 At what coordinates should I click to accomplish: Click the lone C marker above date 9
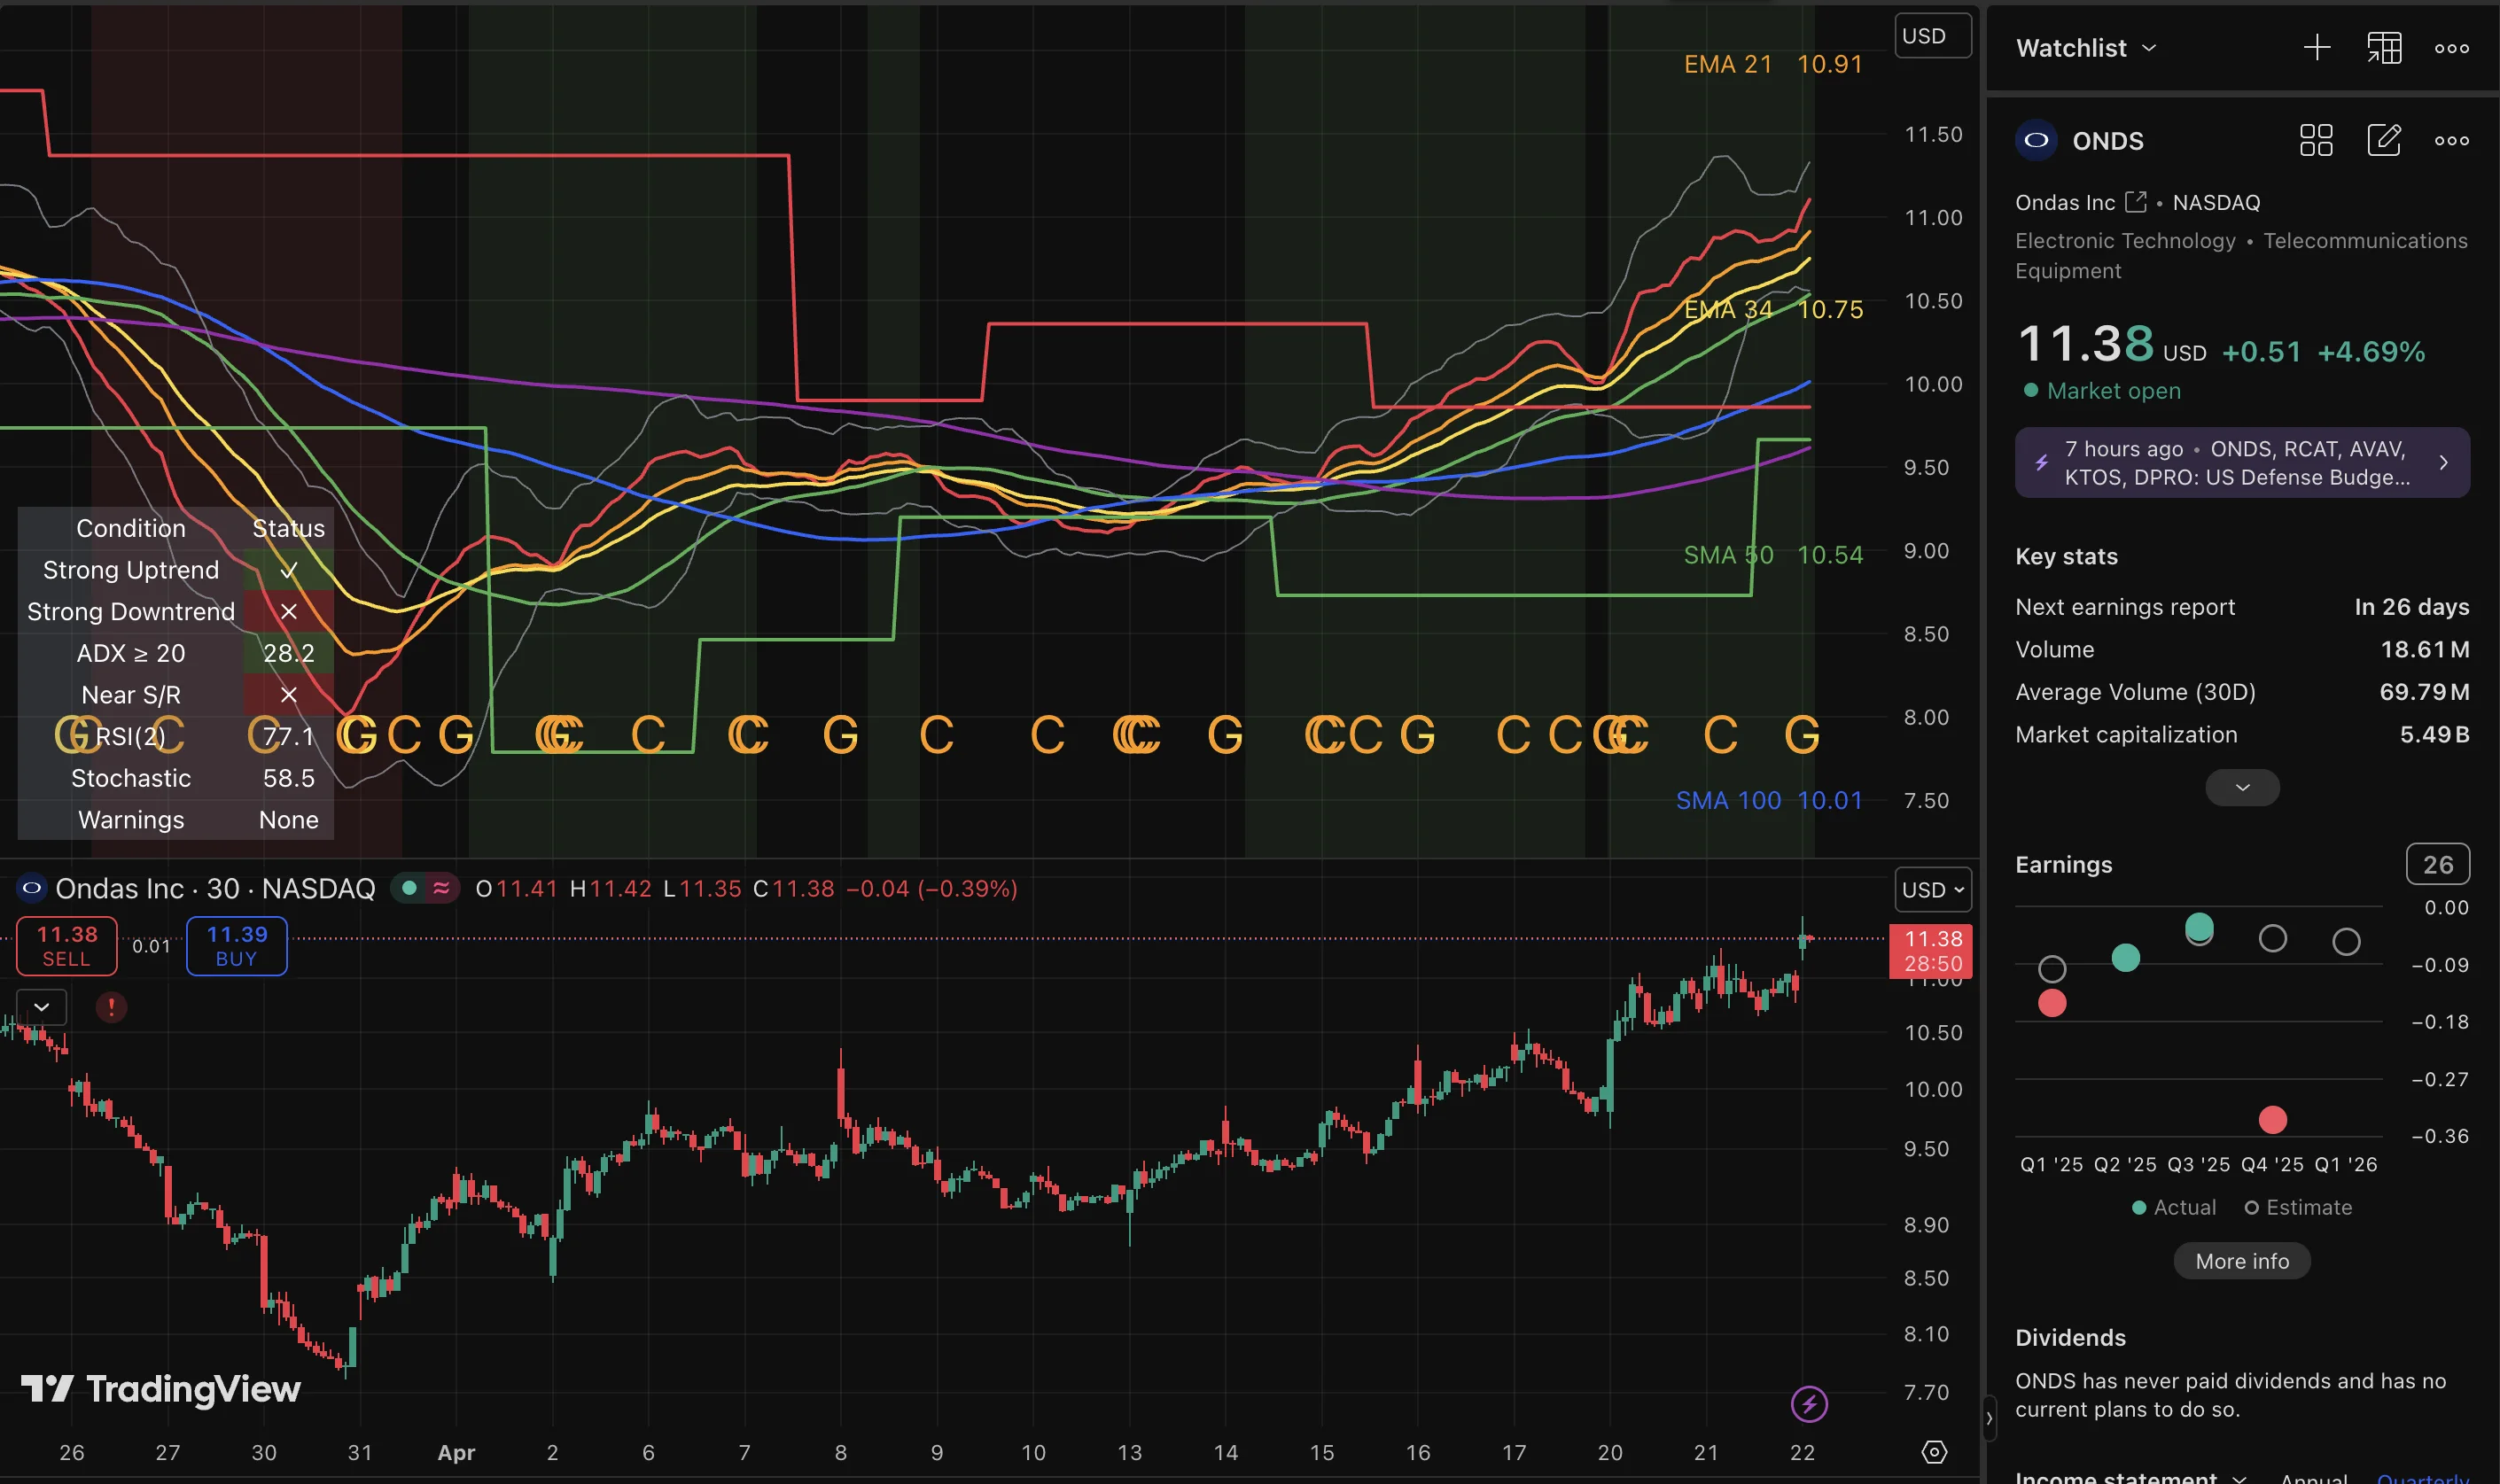coord(936,736)
